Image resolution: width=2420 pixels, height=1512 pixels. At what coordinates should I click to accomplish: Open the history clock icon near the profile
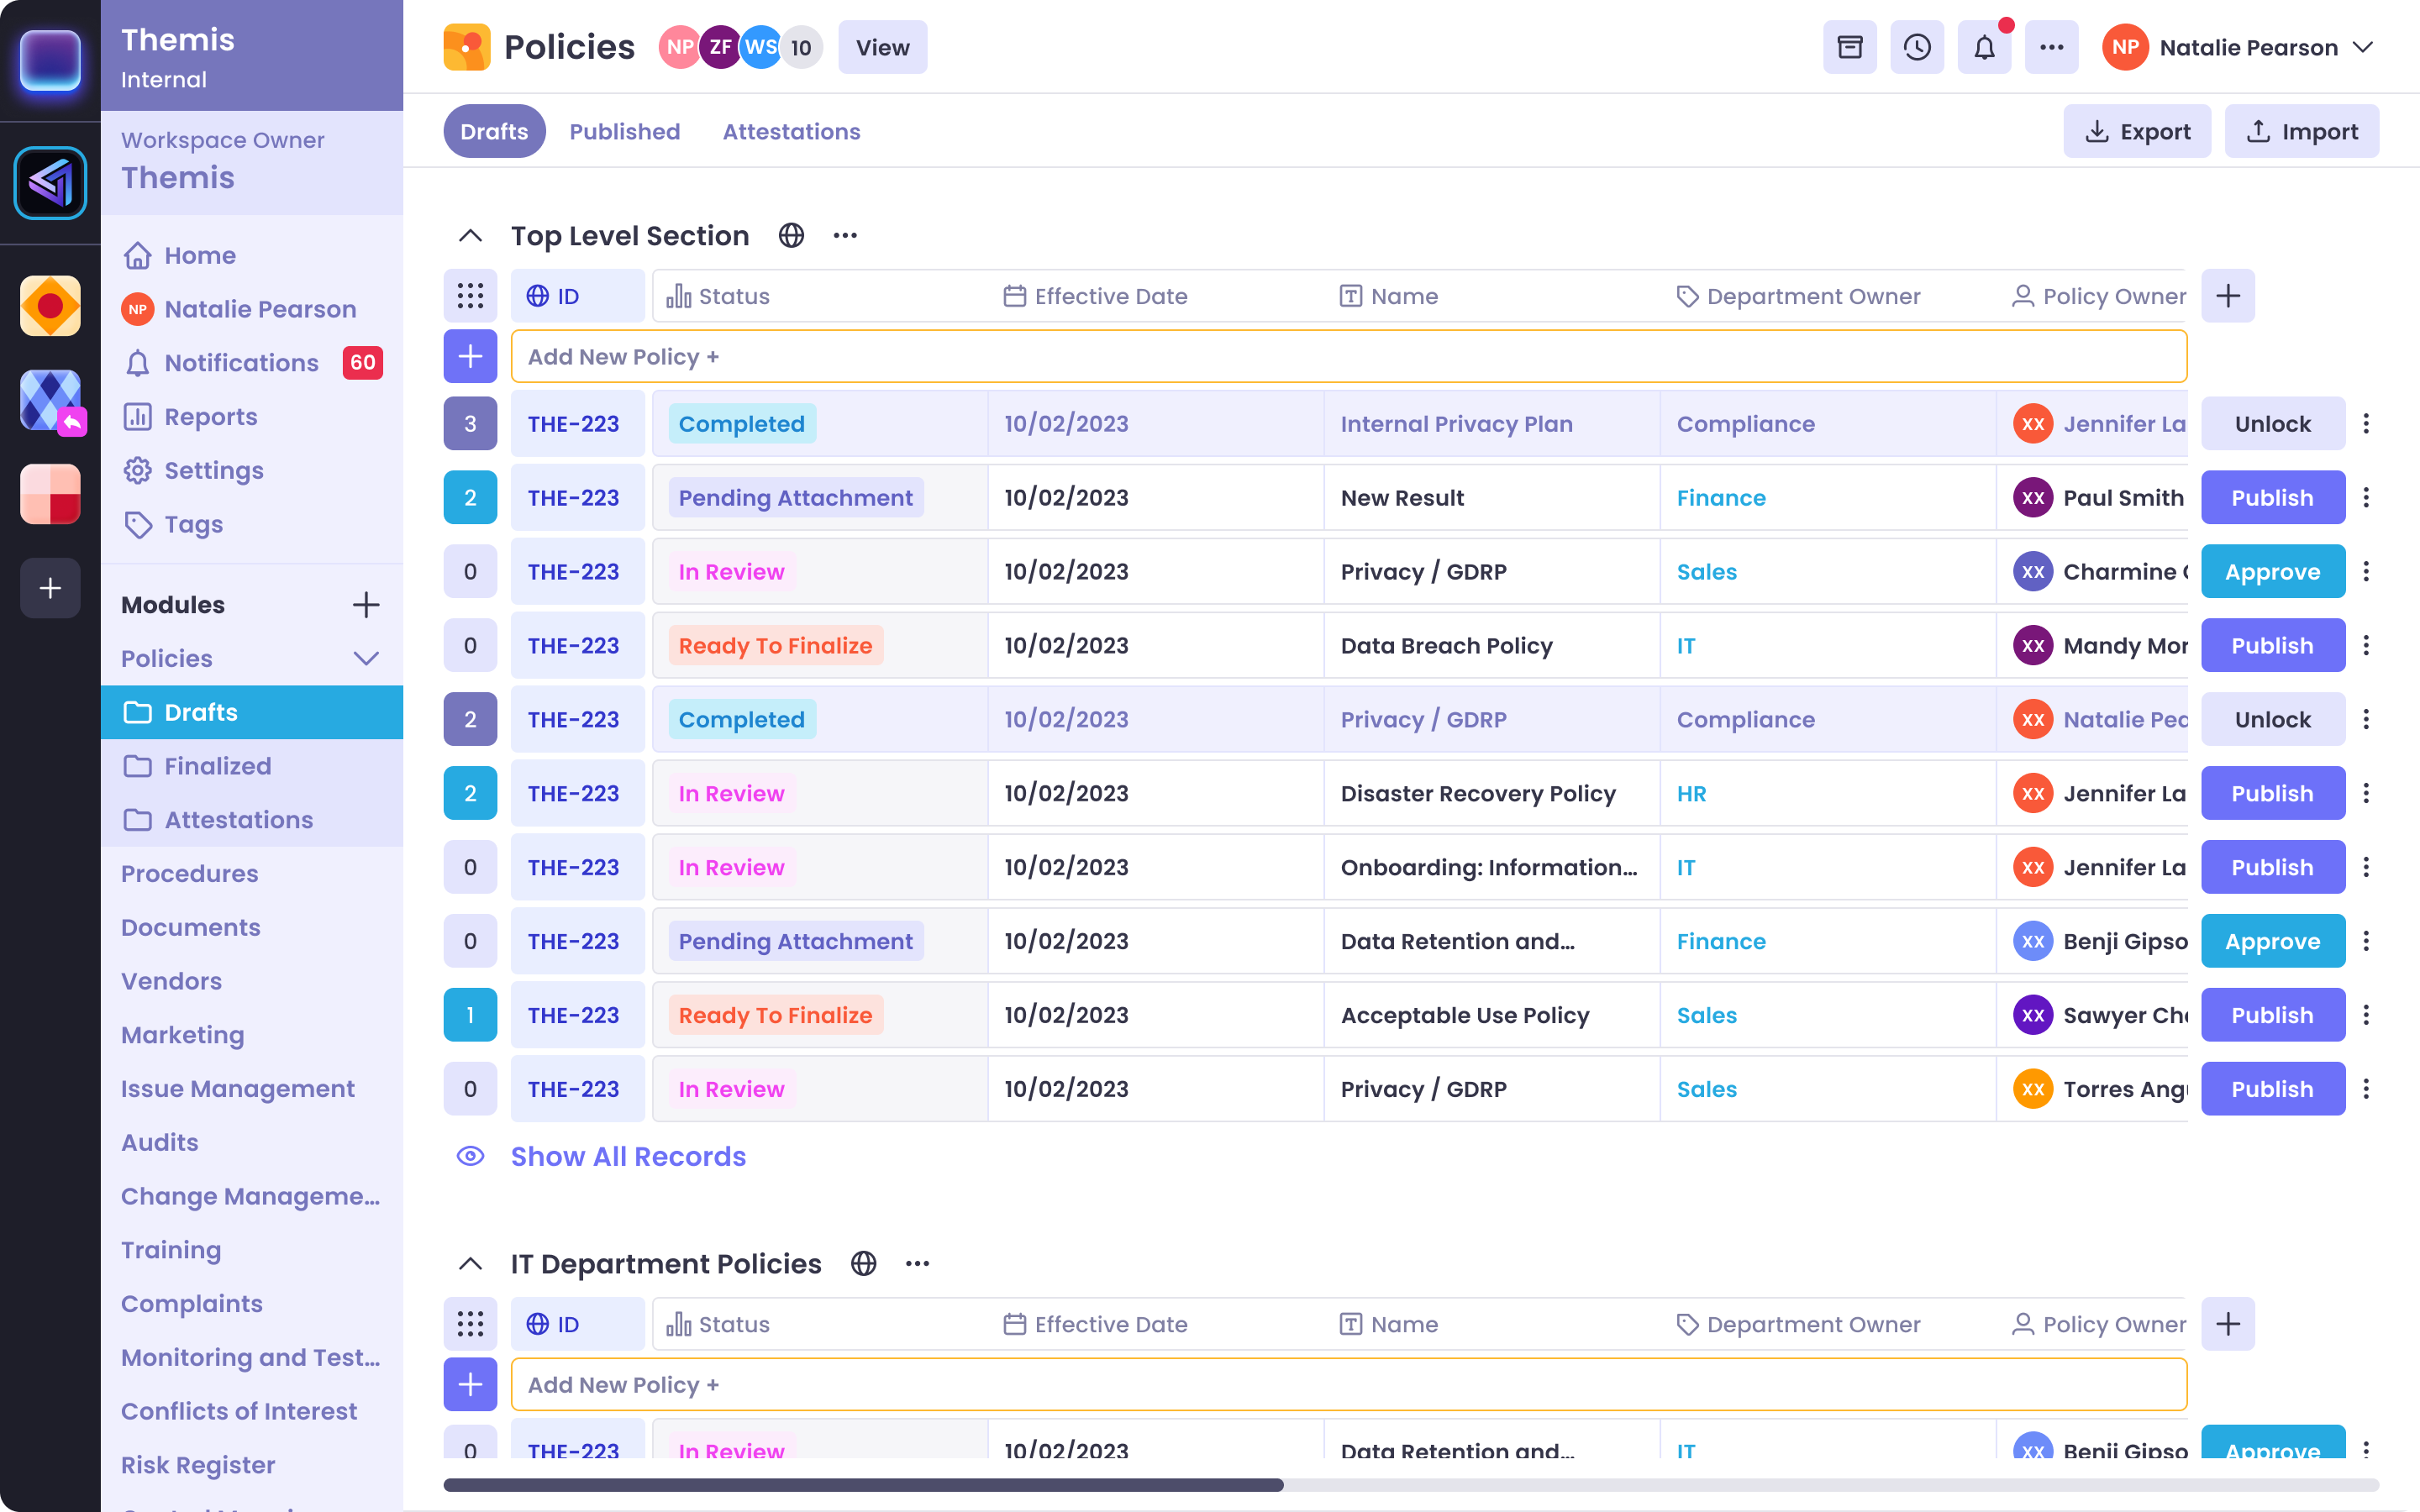[x=1917, y=47]
